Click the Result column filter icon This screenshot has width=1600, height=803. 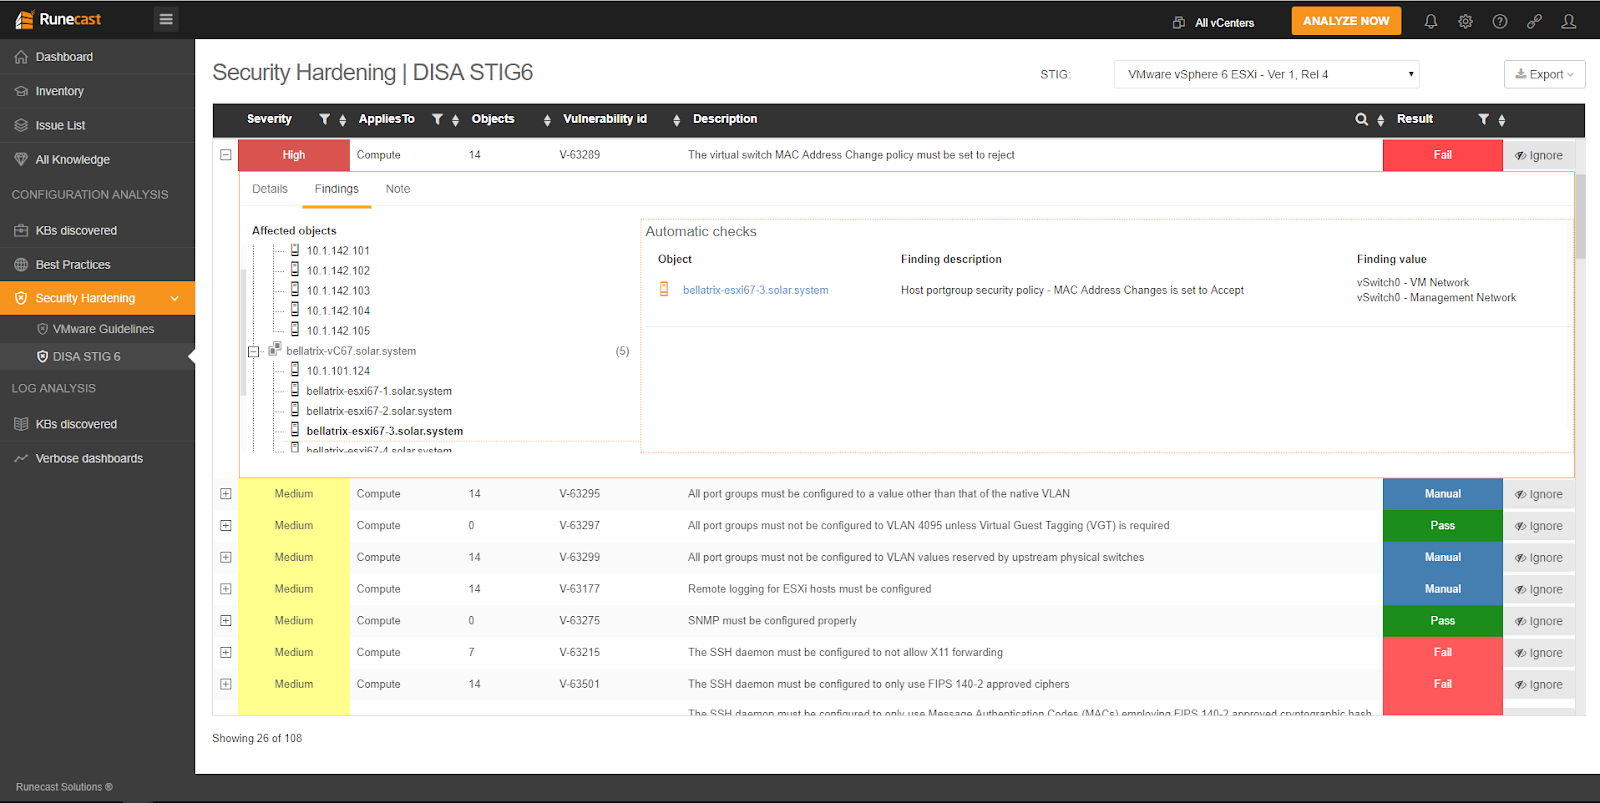1484,119
